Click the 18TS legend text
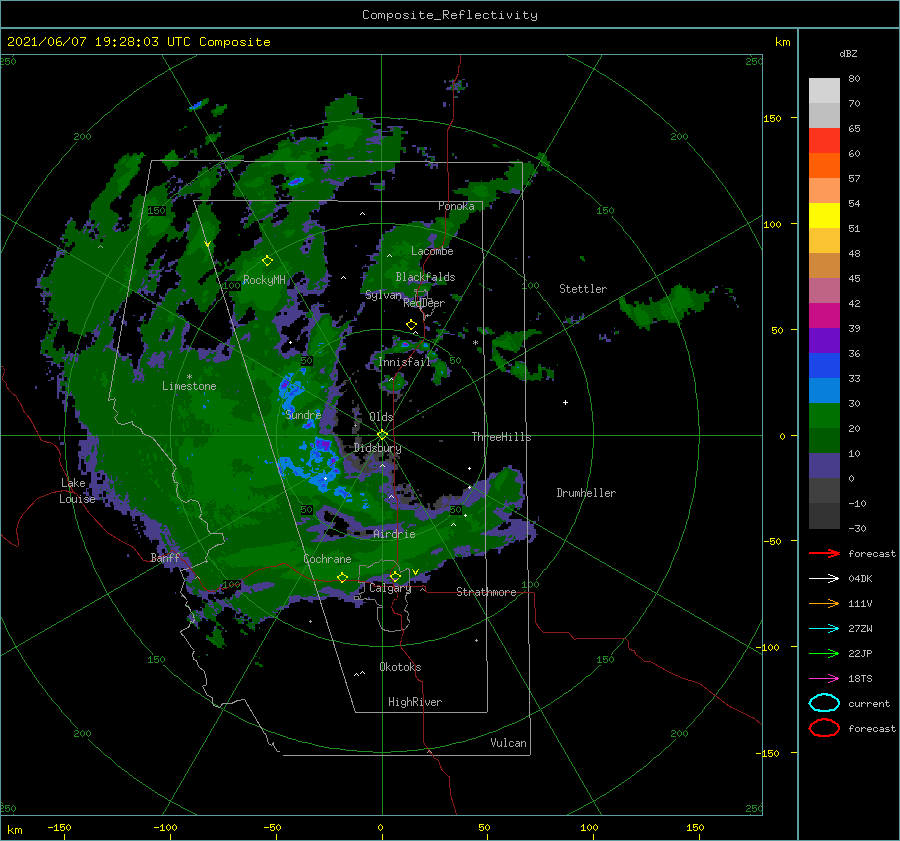The image size is (900, 841). (860, 678)
